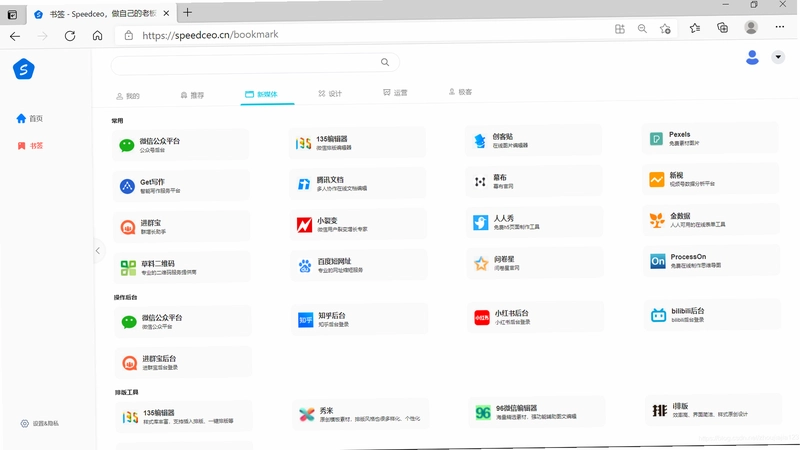Open the 新视 bookmark
The image size is (800, 450).
click(x=711, y=179)
